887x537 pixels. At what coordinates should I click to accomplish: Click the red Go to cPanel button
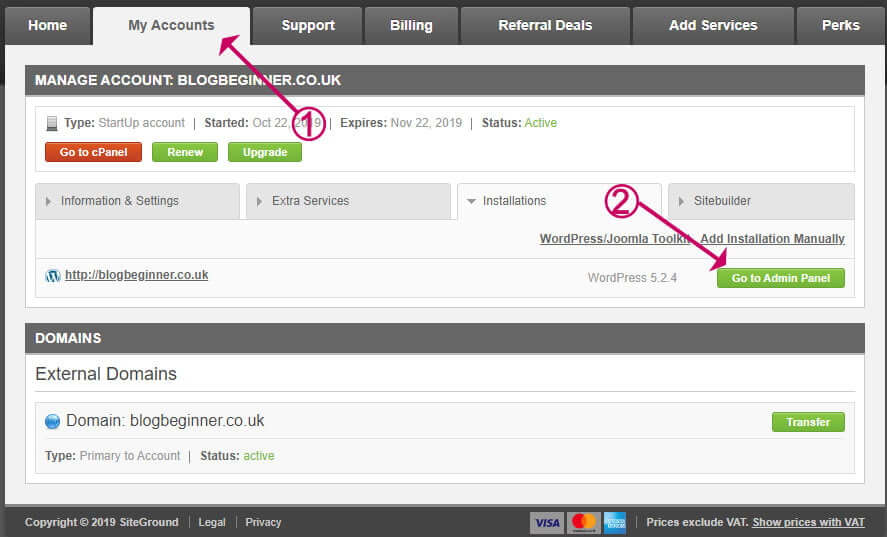coord(93,152)
